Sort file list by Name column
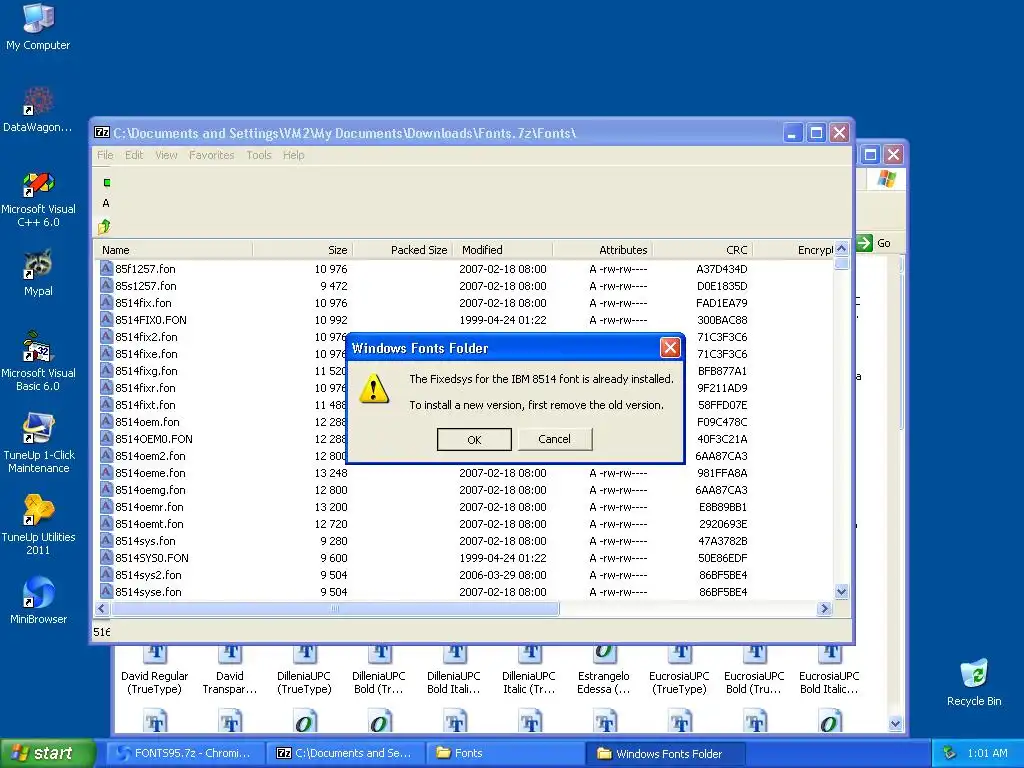Image resolution: width=1024 pixels, height=768 pixels. tap(174, 249)
